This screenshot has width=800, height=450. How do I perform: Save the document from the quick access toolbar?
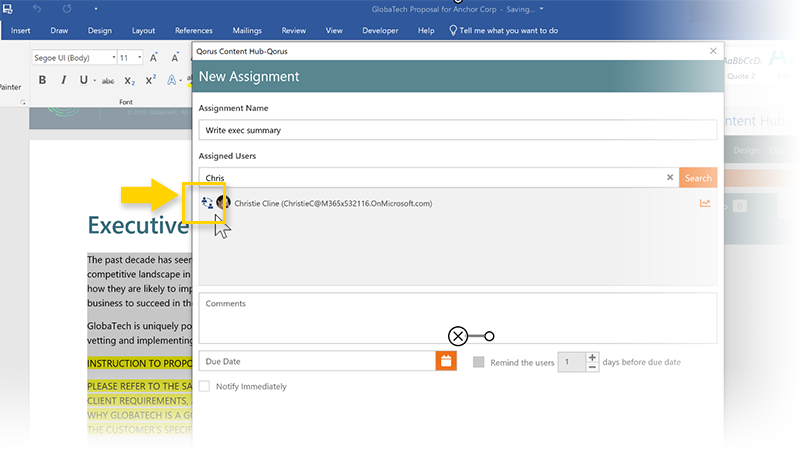pos(8,9)
